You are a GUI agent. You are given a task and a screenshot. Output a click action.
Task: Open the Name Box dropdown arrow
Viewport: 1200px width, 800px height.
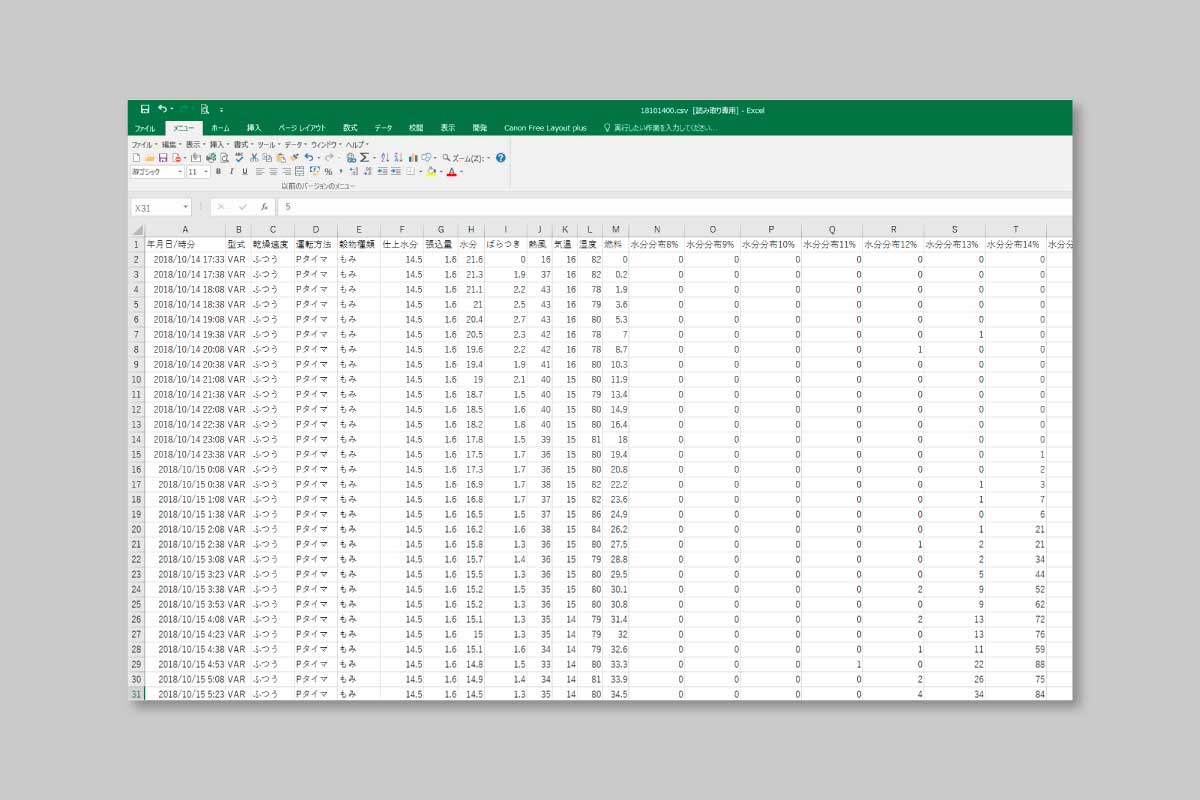coord(186,207)
